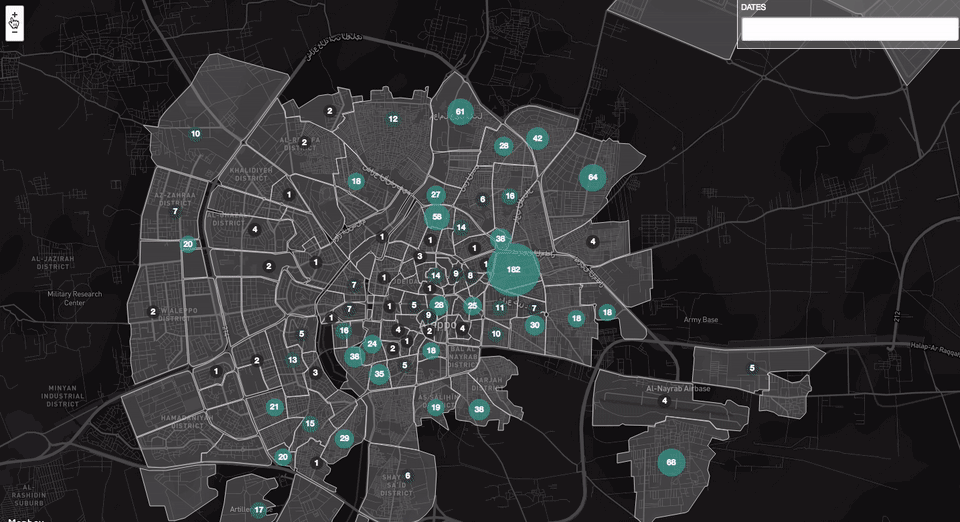Zoom in with the plus button
This screenshot has width=960, height=522.
coord(15,15)
